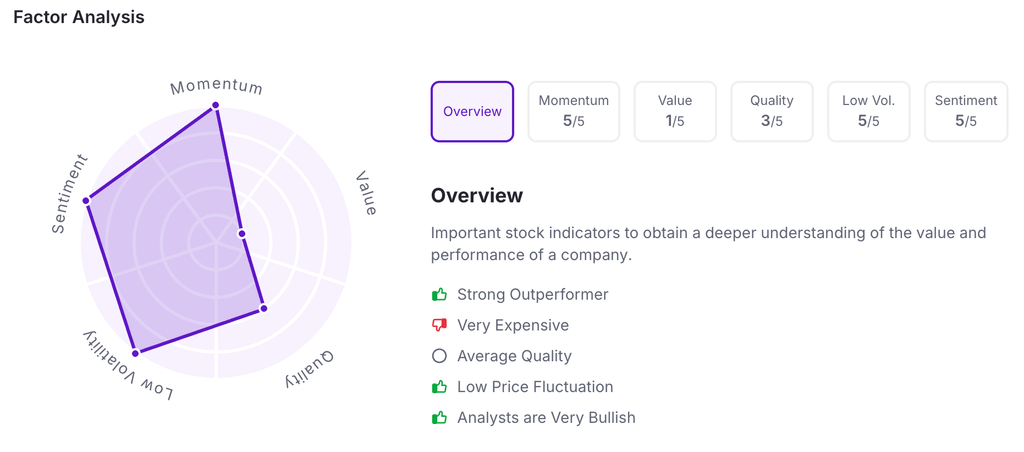Image resolution: width=1024 pixels, height=452 pixels.
Task: Switch to the Momentum 5/5 tab
Action: pyautogui.click(x=573, y=112)
